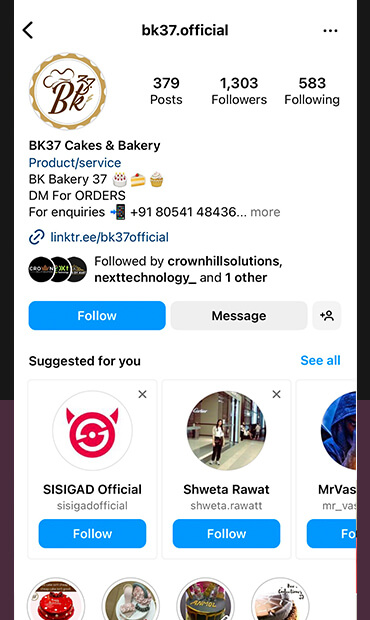The width and height of the screenshot is (370, 620).
Task: Open the SISIGAD Official avatar
Action: pos(92,431)
